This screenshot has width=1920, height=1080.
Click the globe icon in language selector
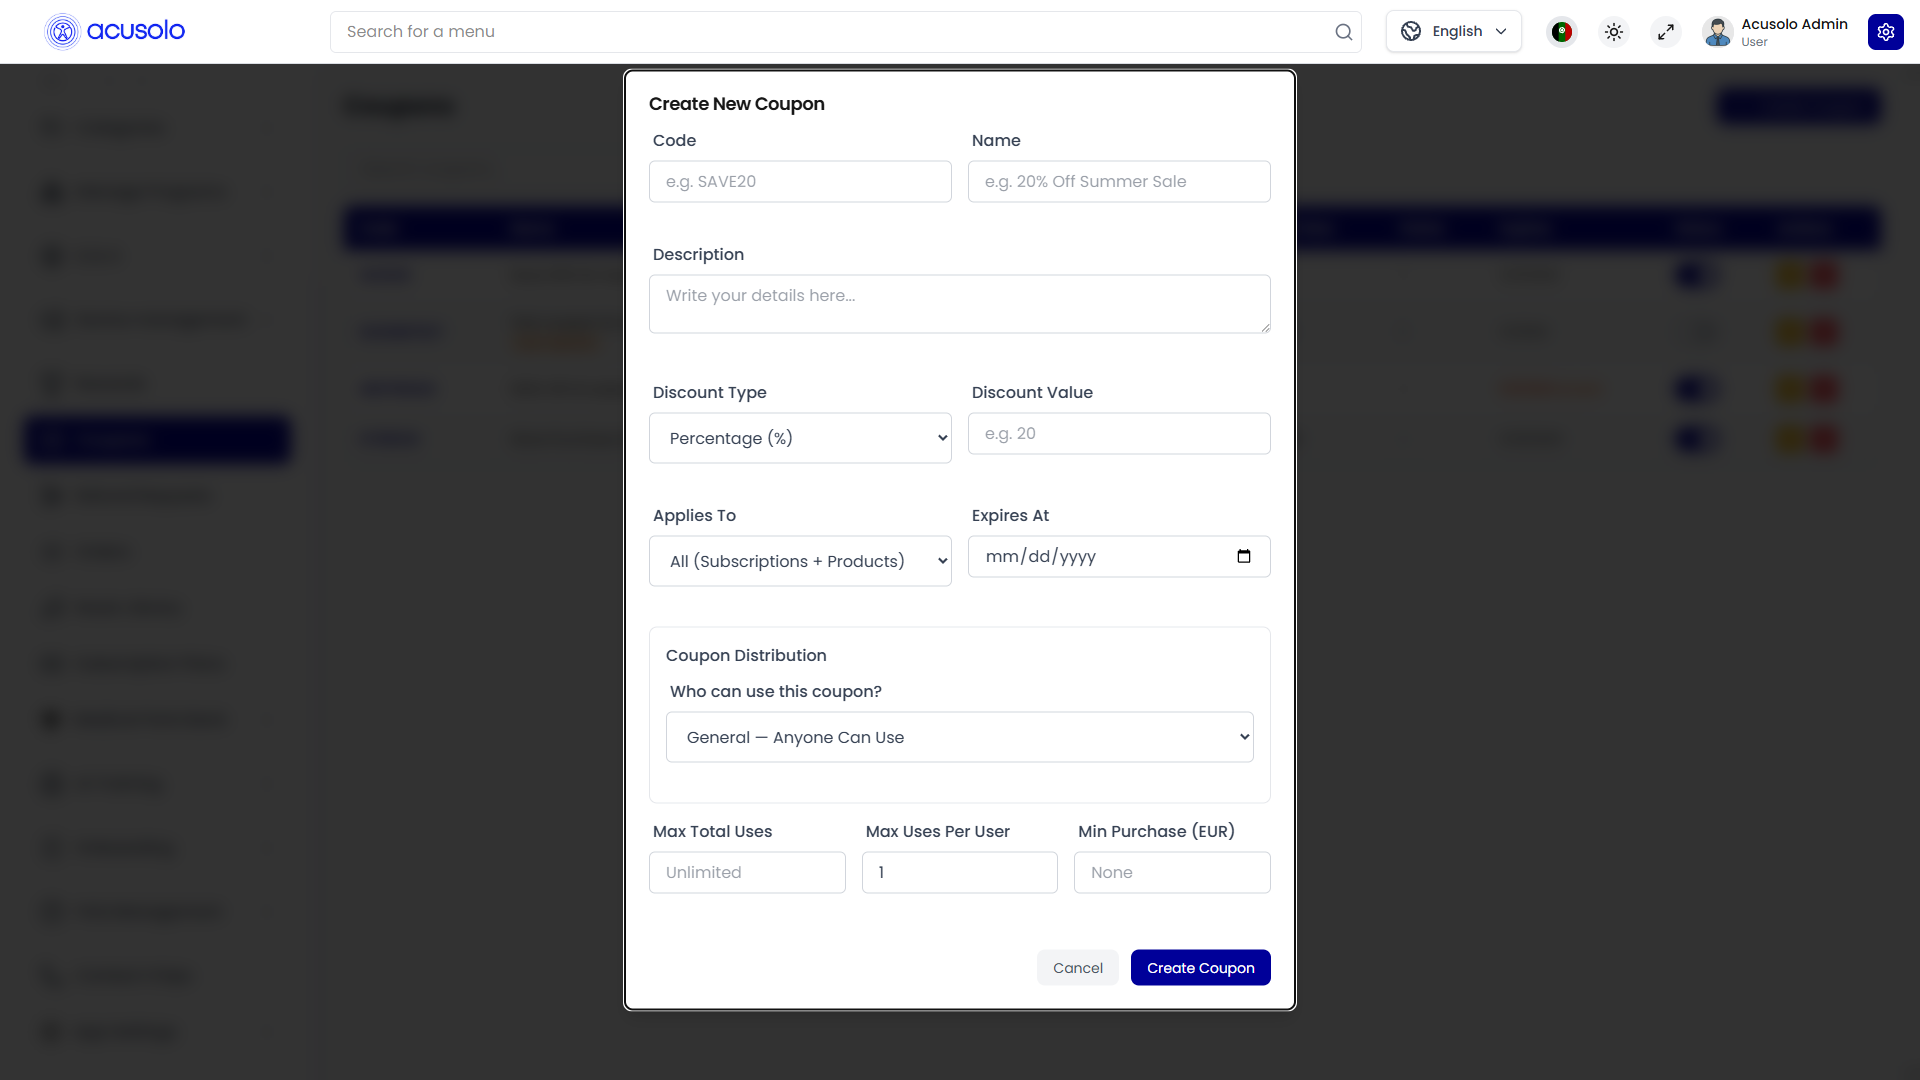click(1411, 32)
